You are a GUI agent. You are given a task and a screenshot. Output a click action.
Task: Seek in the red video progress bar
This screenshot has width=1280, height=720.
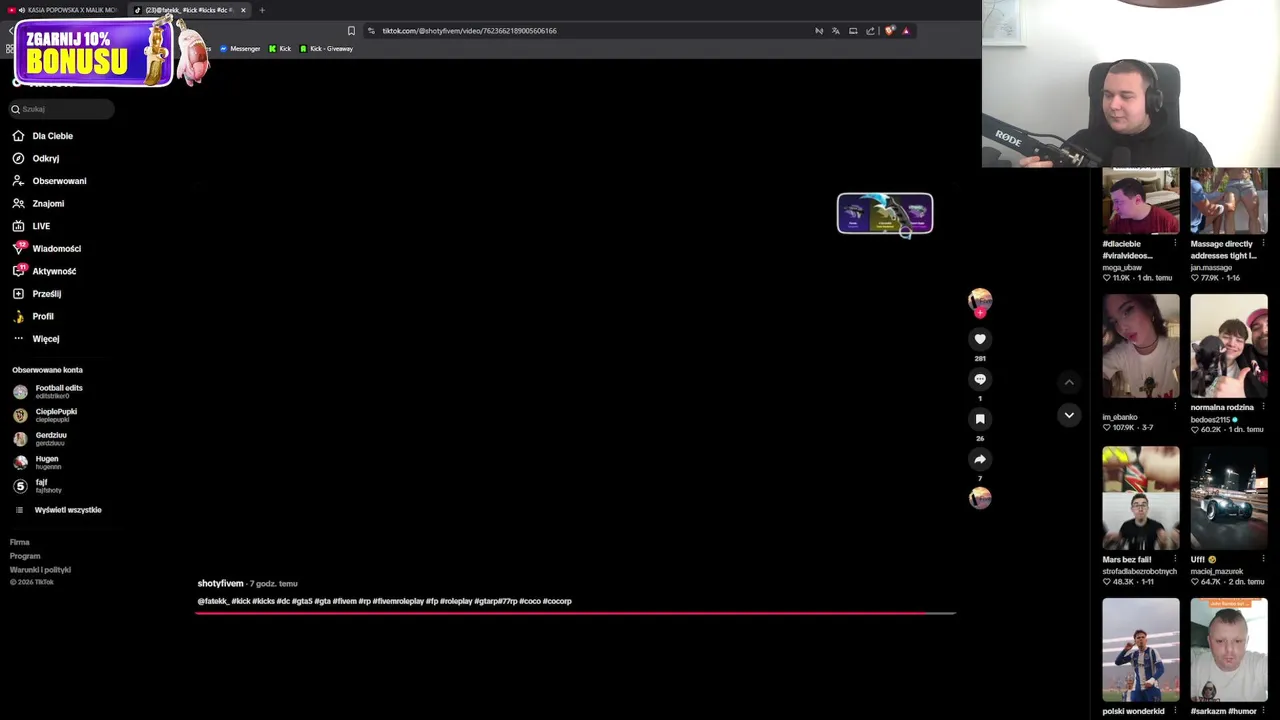coord(576,613)
